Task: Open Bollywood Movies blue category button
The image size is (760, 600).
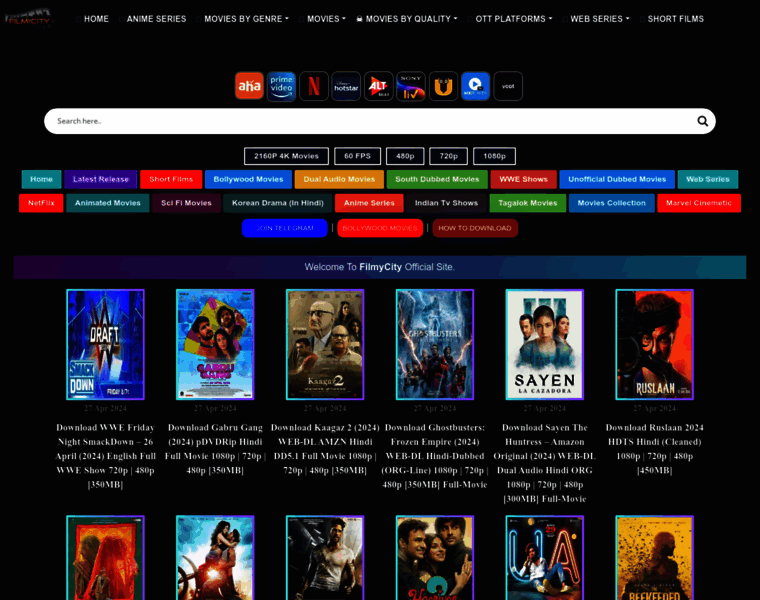Action: pos(248,179)
